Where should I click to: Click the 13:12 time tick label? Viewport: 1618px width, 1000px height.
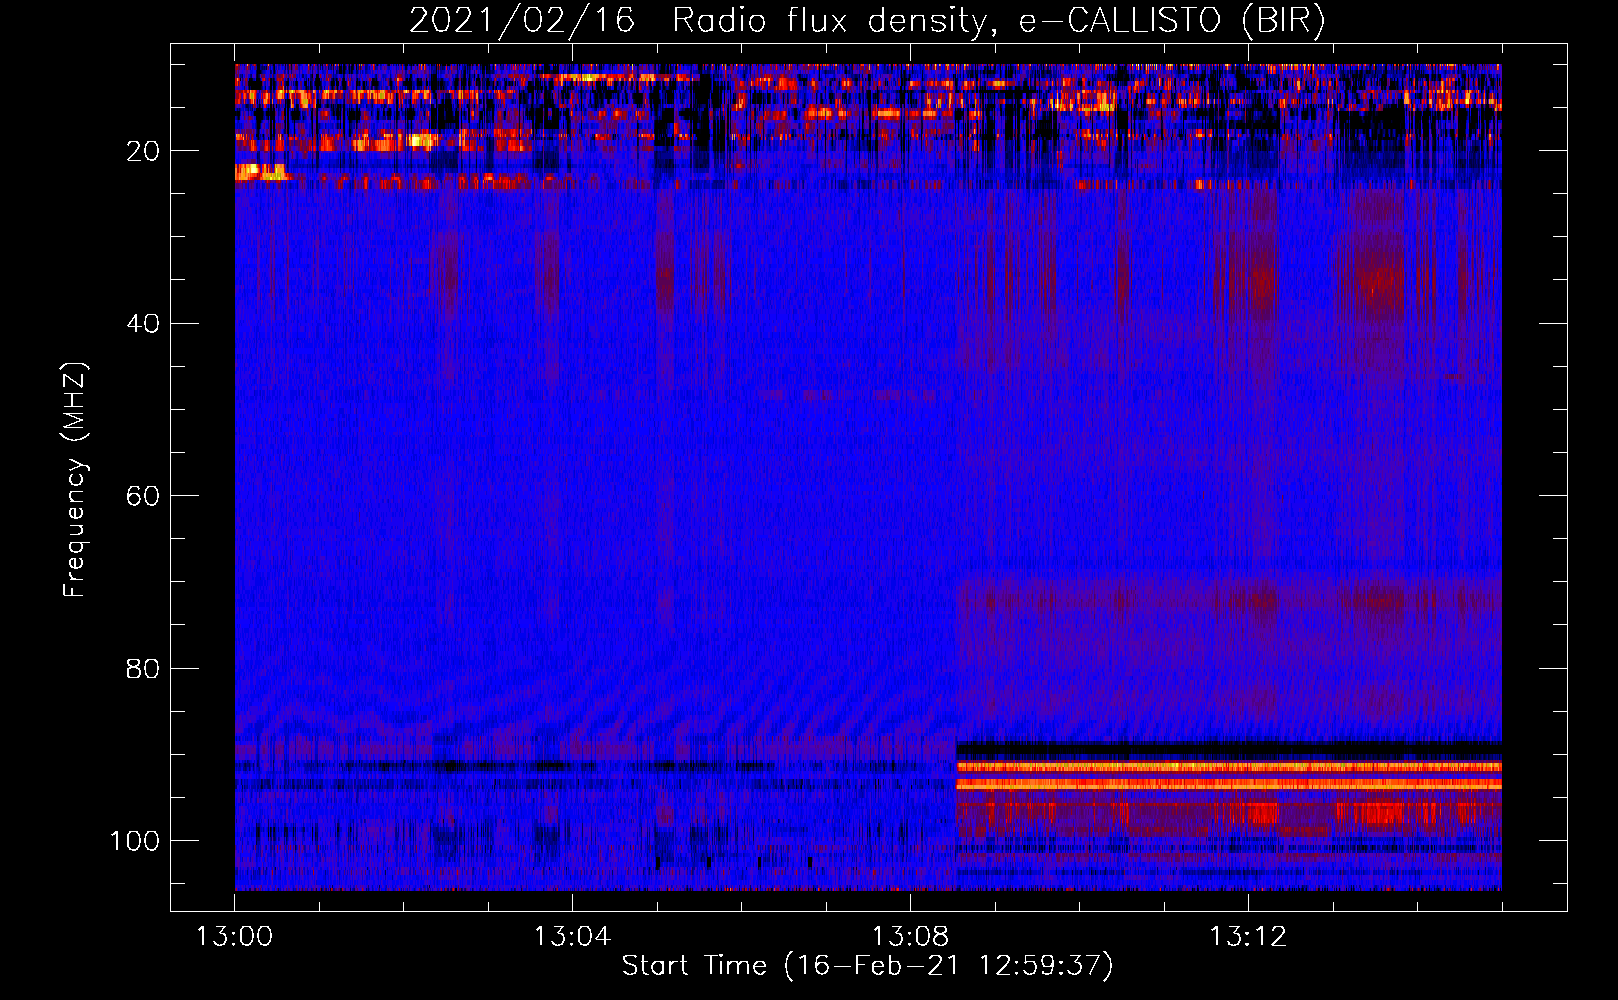(1248, 936)
